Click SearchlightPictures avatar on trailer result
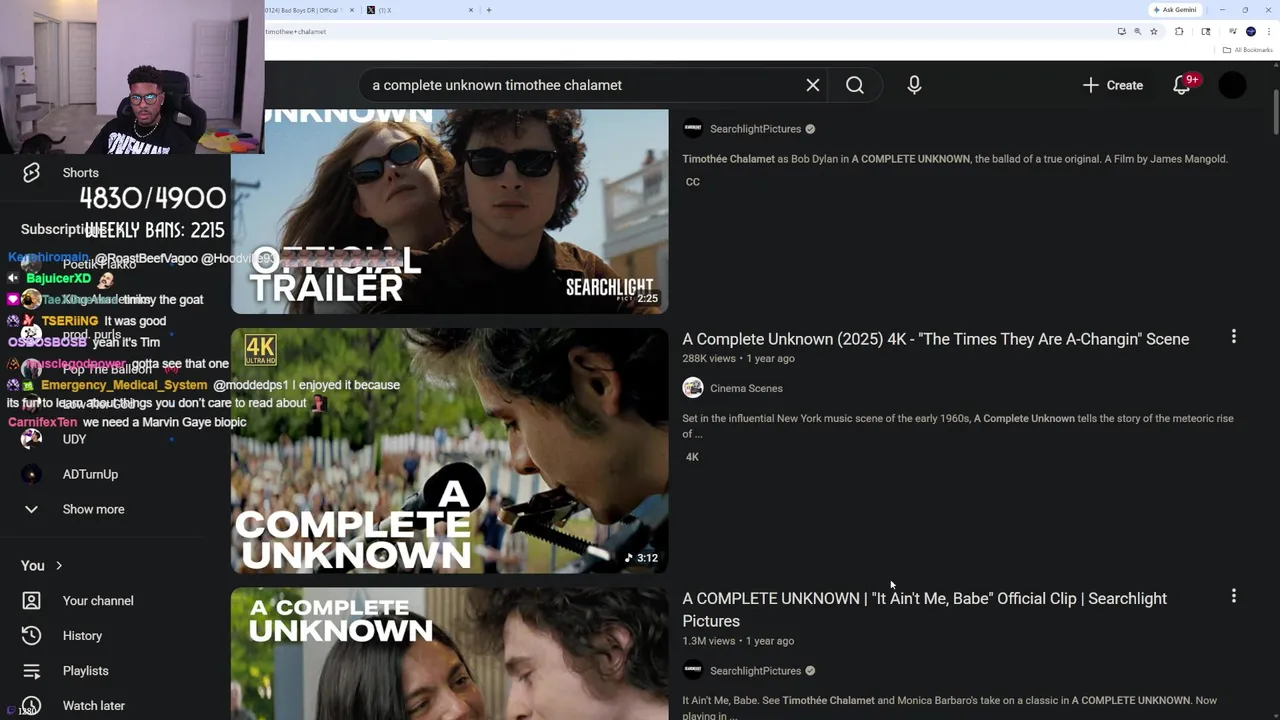 (x=693, y=128)
